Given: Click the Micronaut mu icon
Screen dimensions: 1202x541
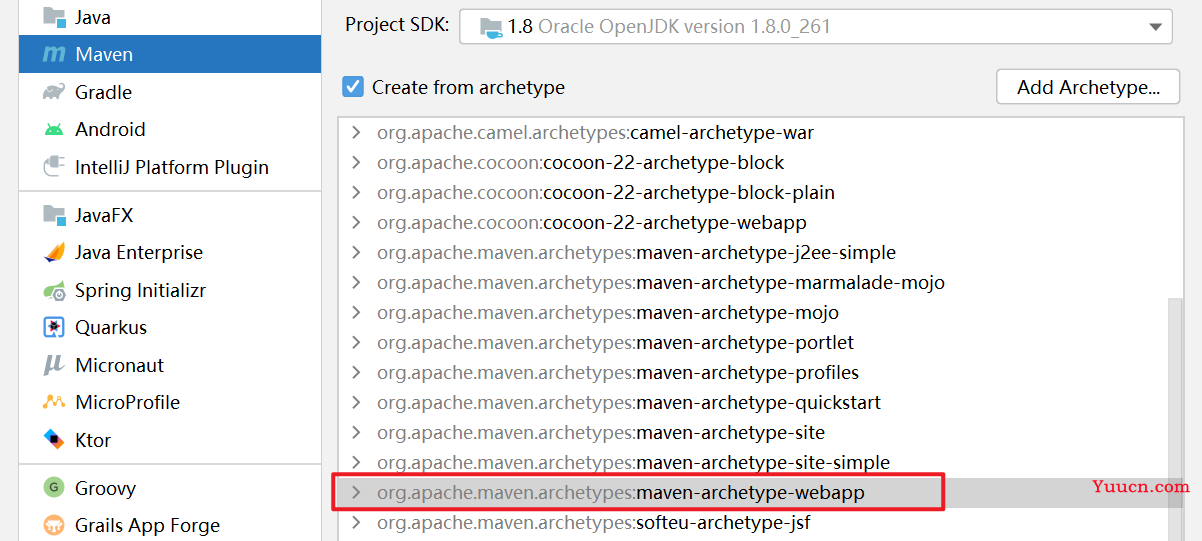Looking at the screenshot, I should 54,366.
